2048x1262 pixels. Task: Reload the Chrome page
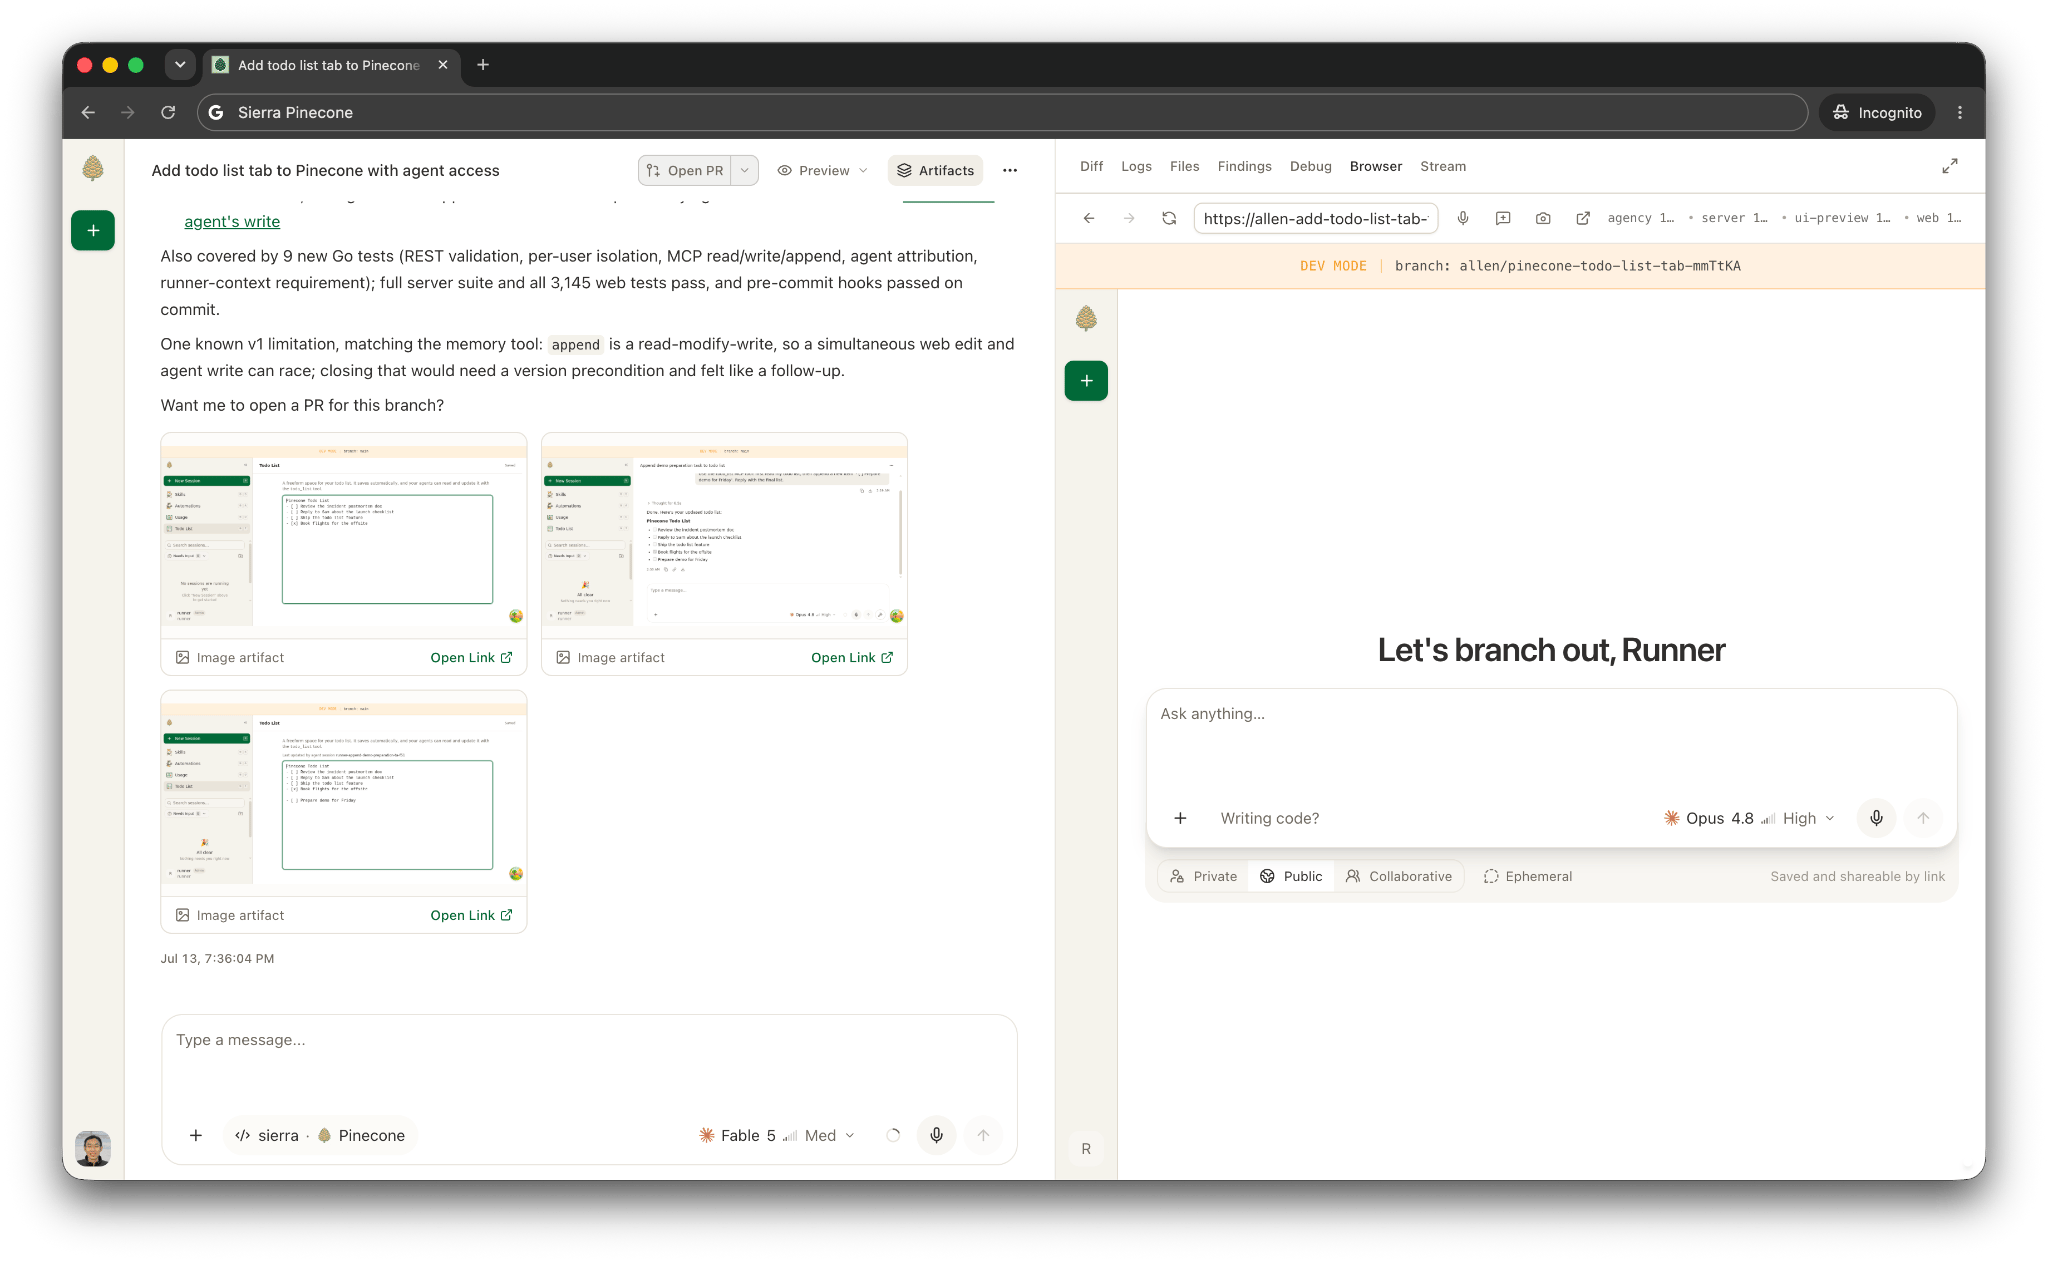pyautogui.click(x=168, y=113)
